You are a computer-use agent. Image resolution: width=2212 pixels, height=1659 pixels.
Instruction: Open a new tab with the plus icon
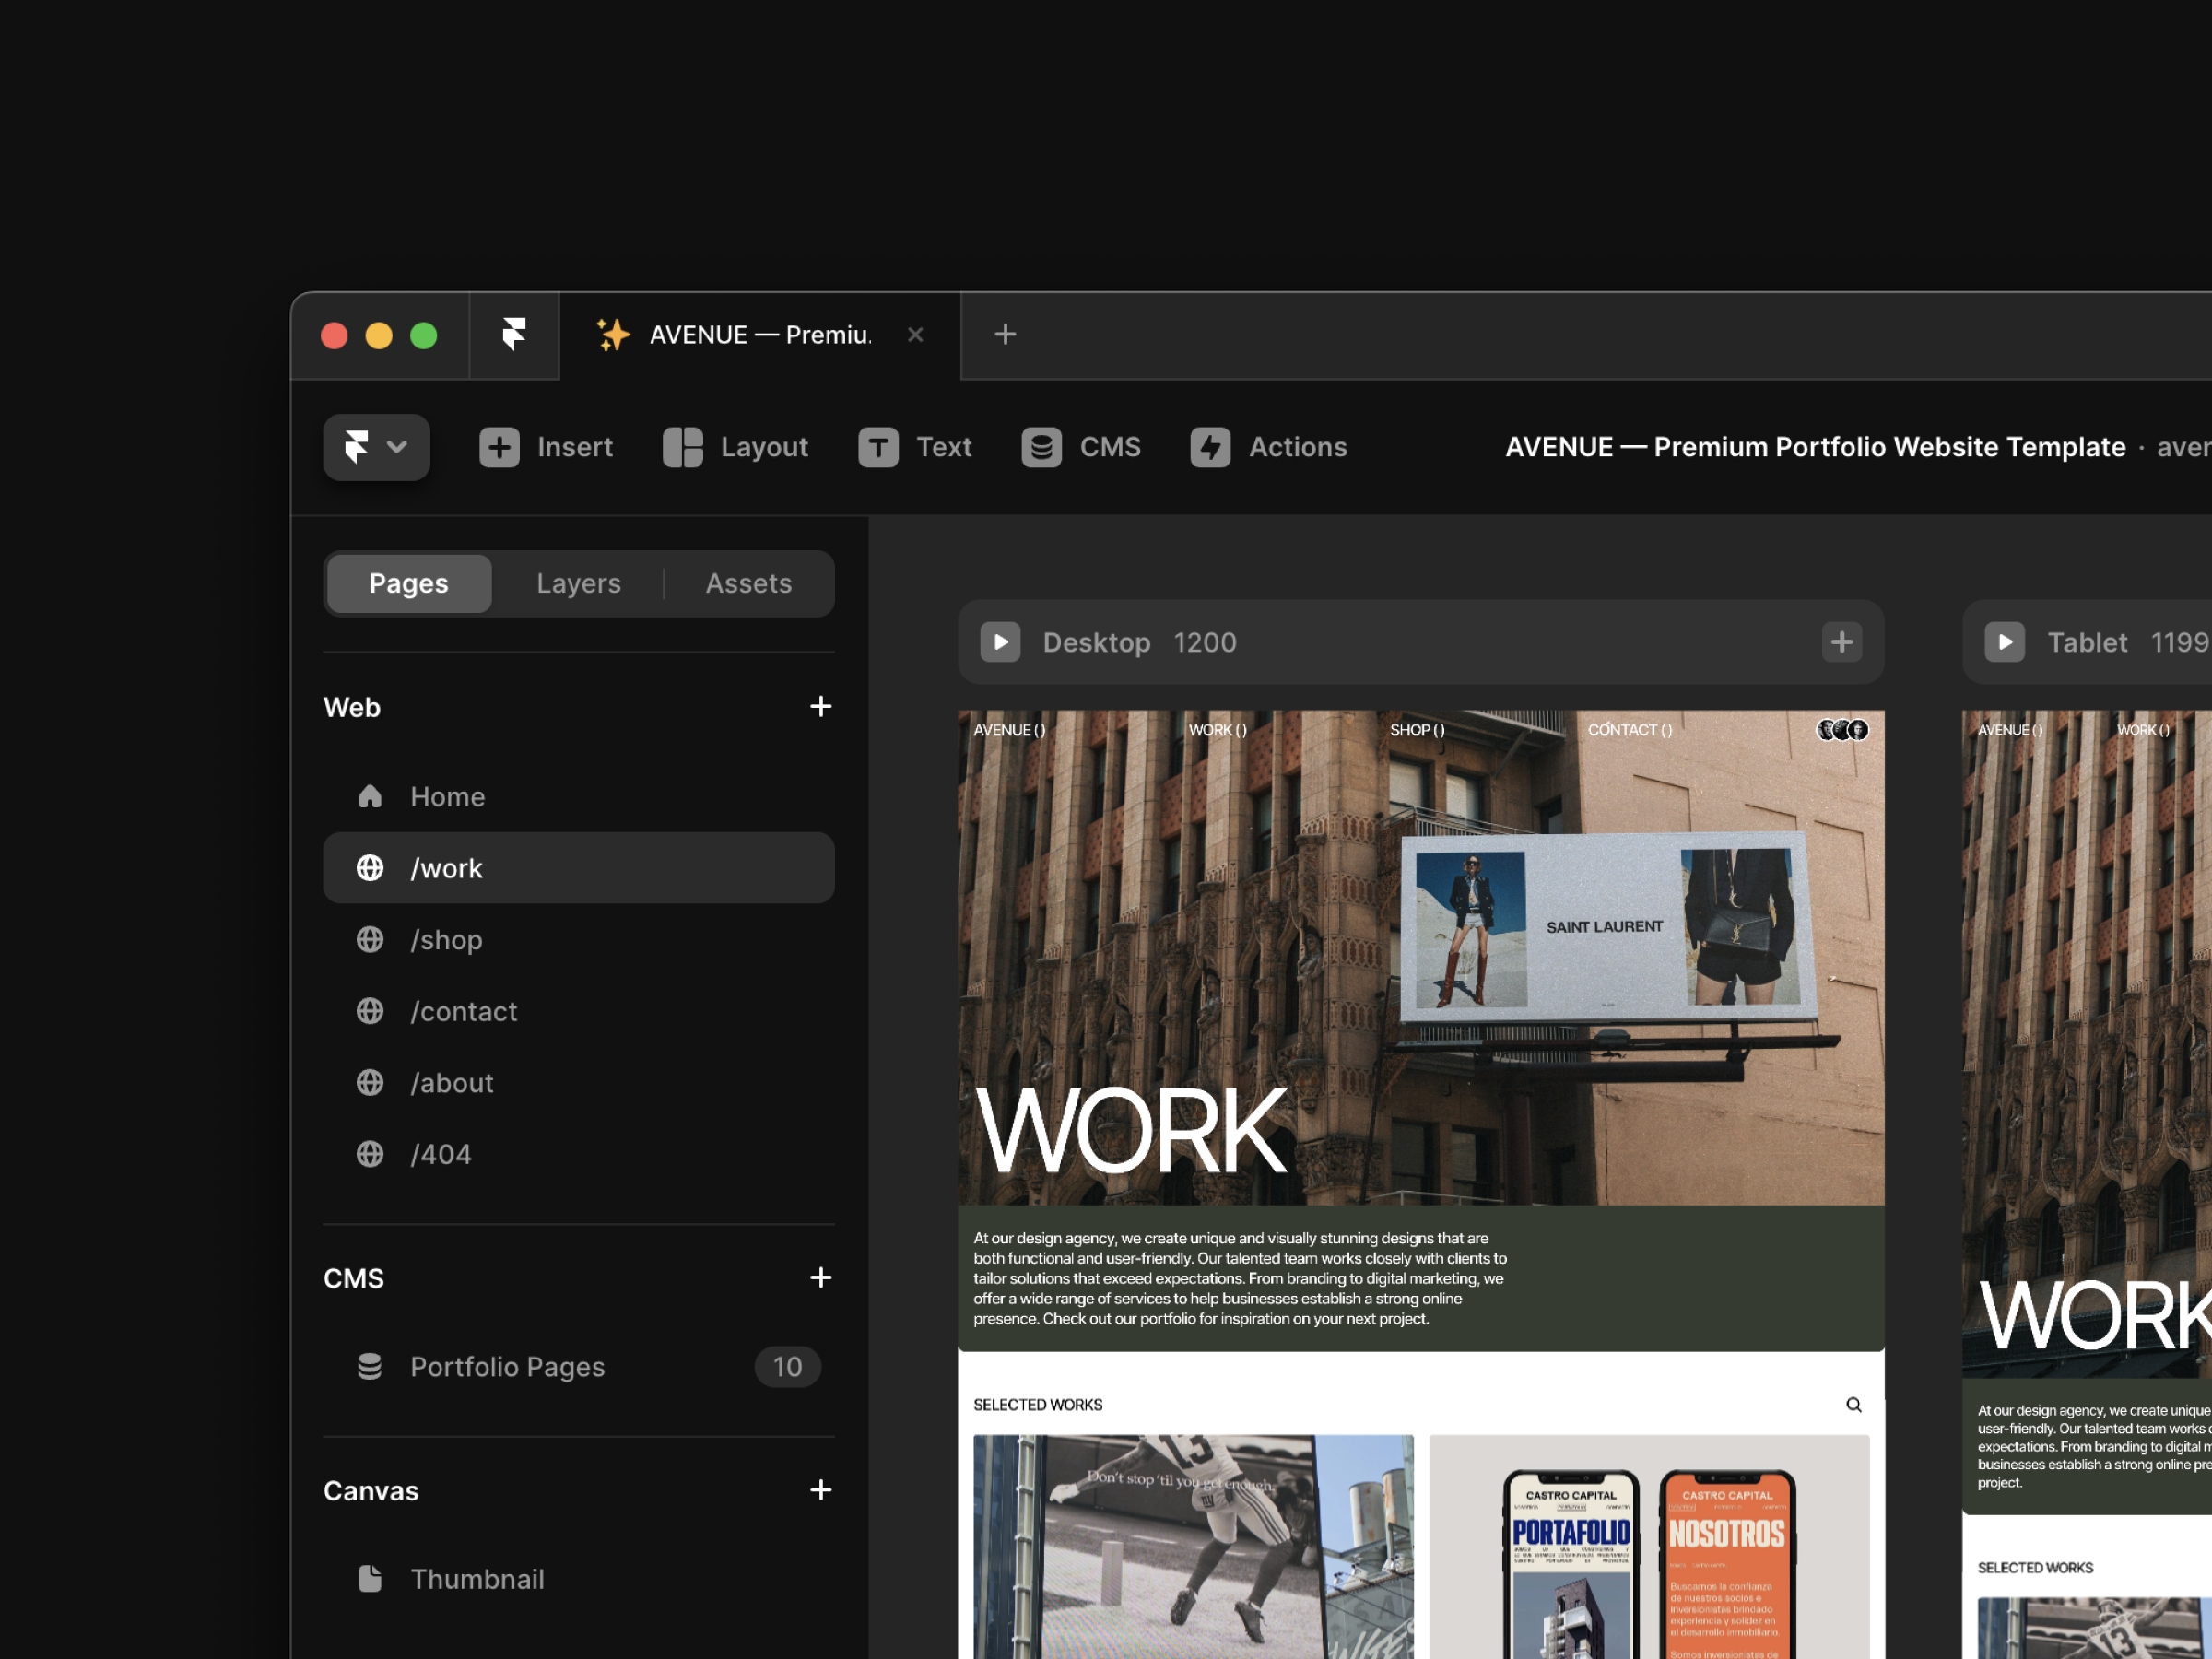pos(1005,334)
